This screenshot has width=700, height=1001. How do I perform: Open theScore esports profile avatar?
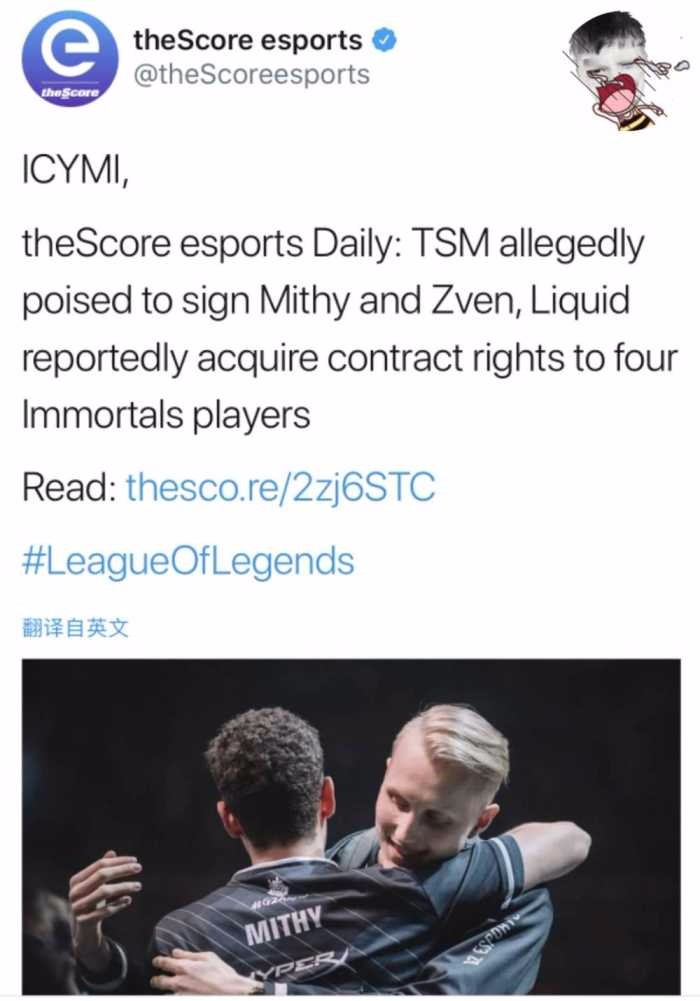click(70, 59)
